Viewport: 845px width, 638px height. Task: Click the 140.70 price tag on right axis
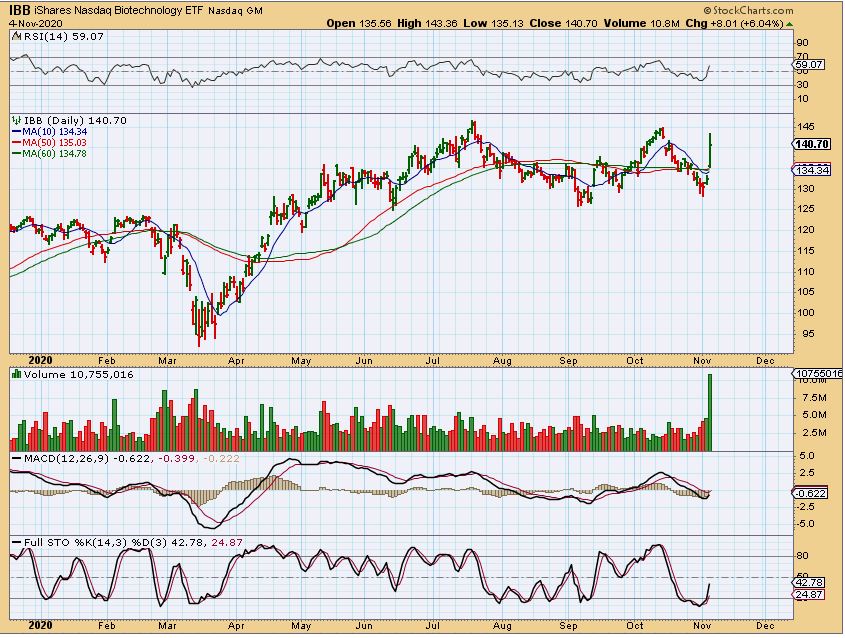click(x=811, y=144)
